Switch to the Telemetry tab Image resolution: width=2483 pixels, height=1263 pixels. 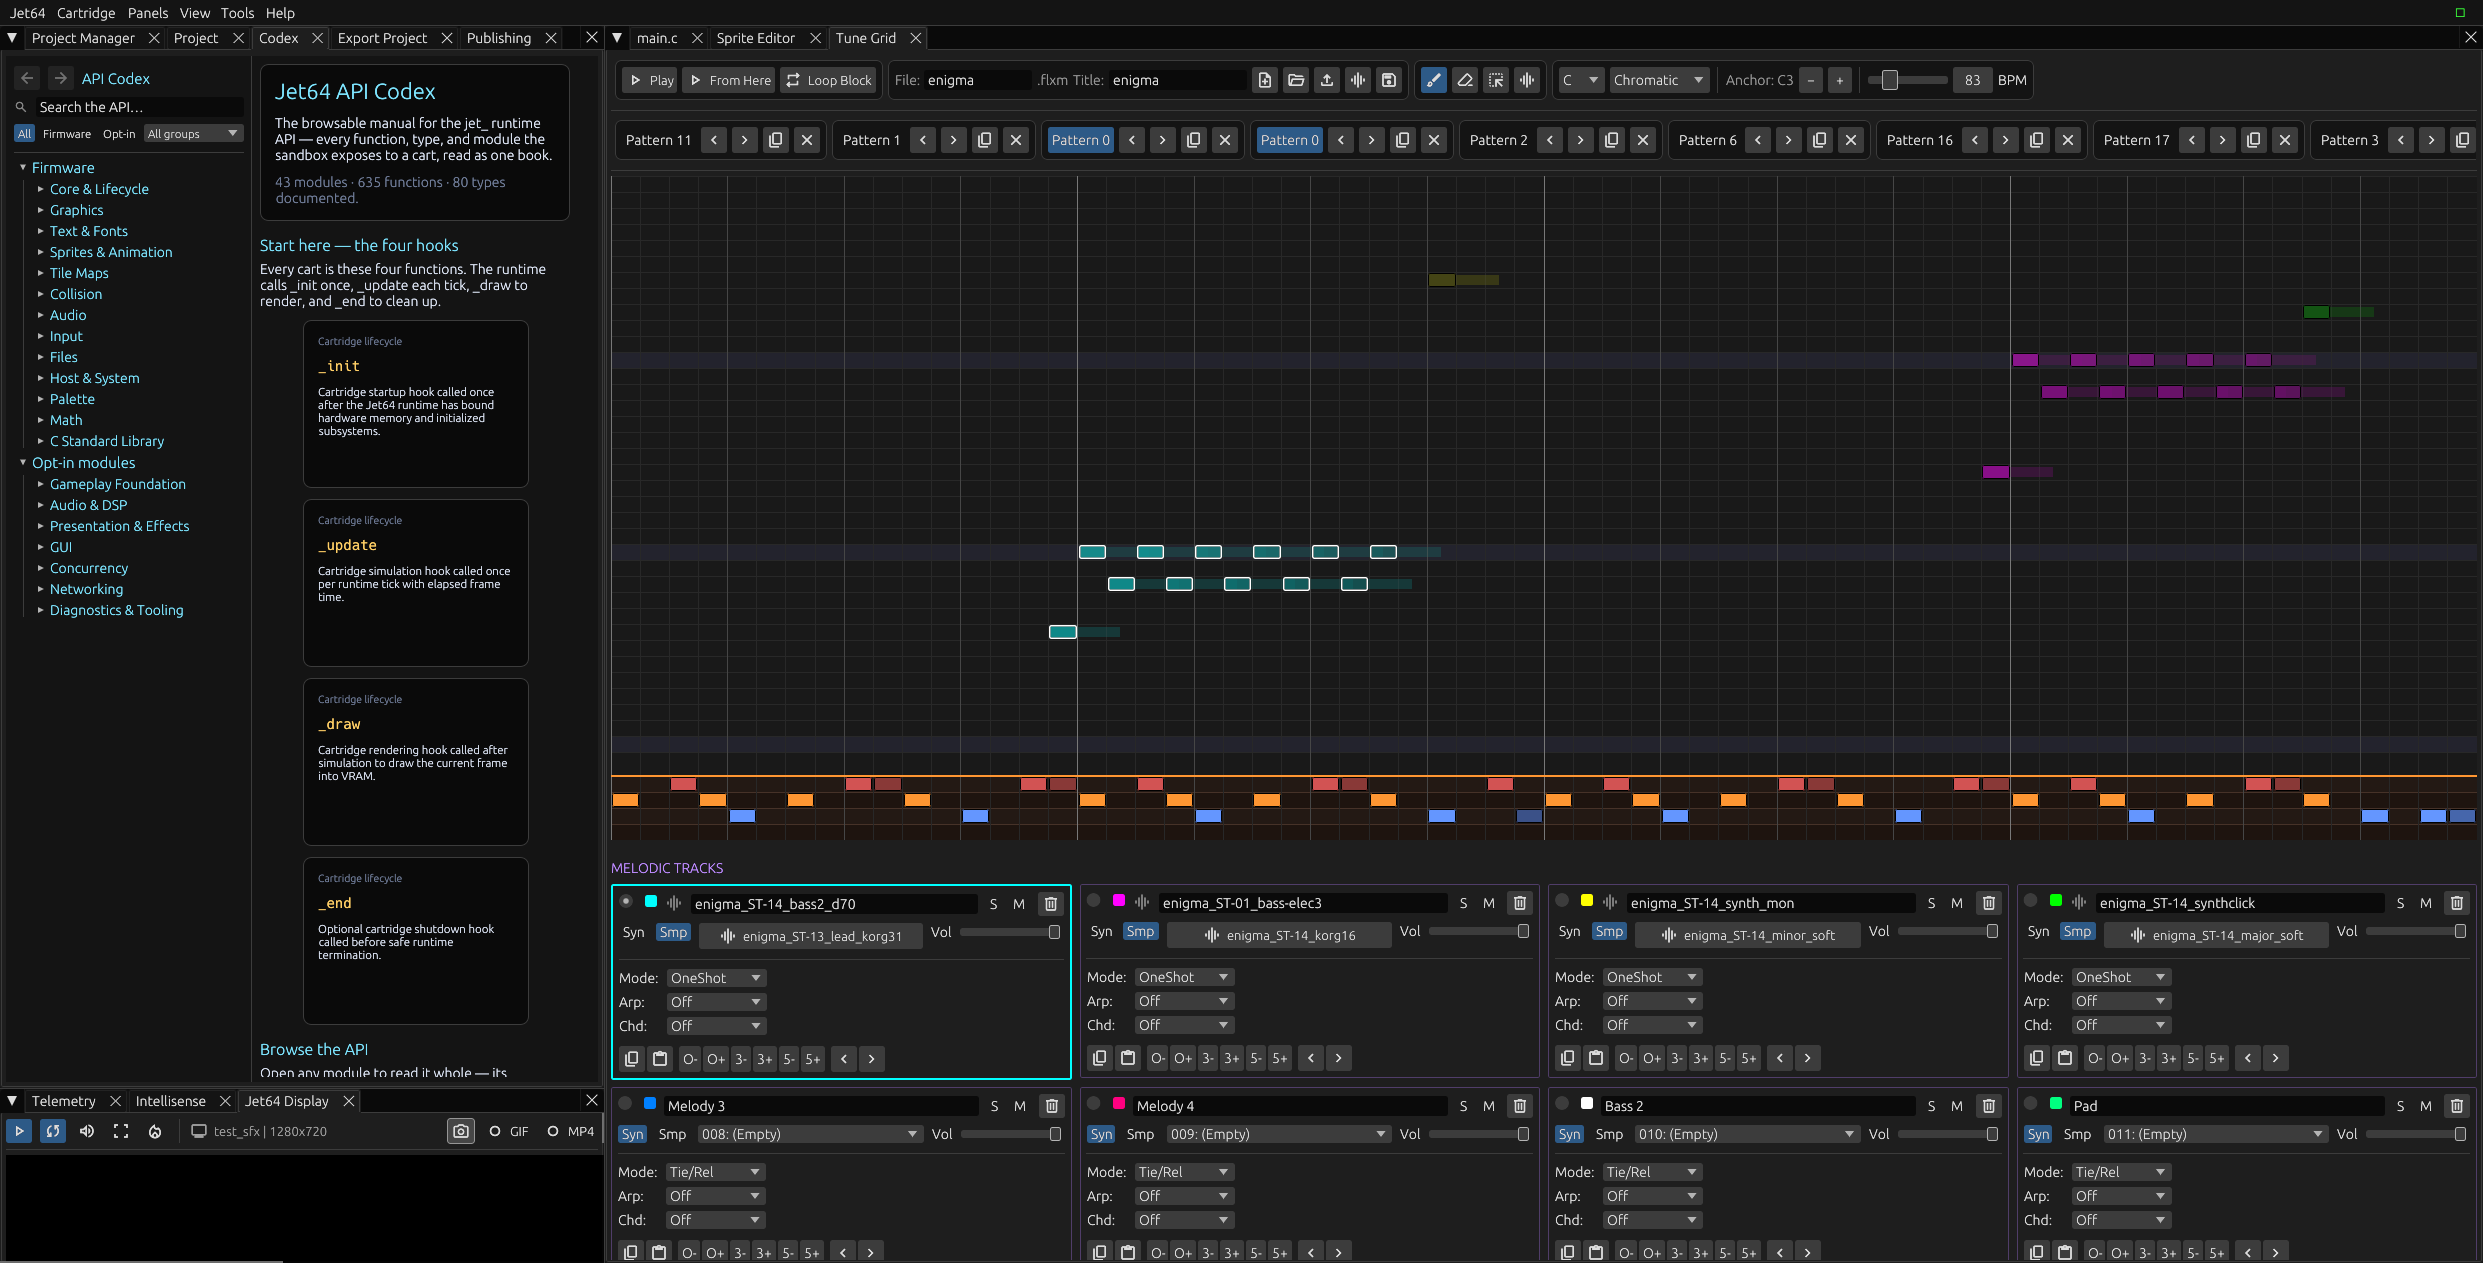click(x=64, y=1101)
